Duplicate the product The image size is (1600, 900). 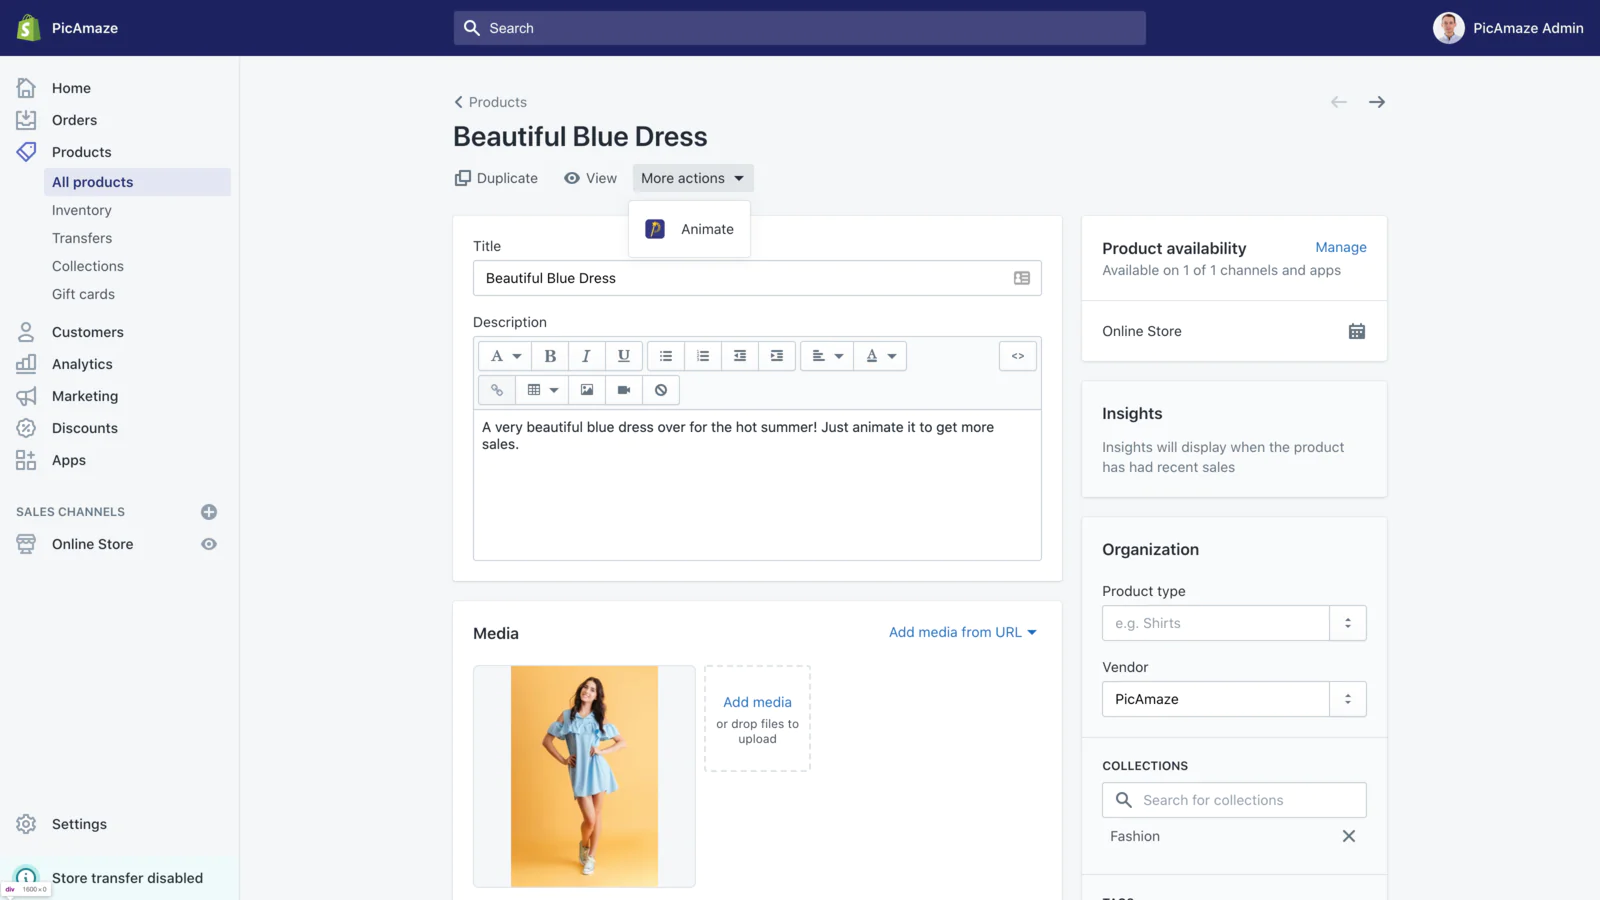pos(496,178)
